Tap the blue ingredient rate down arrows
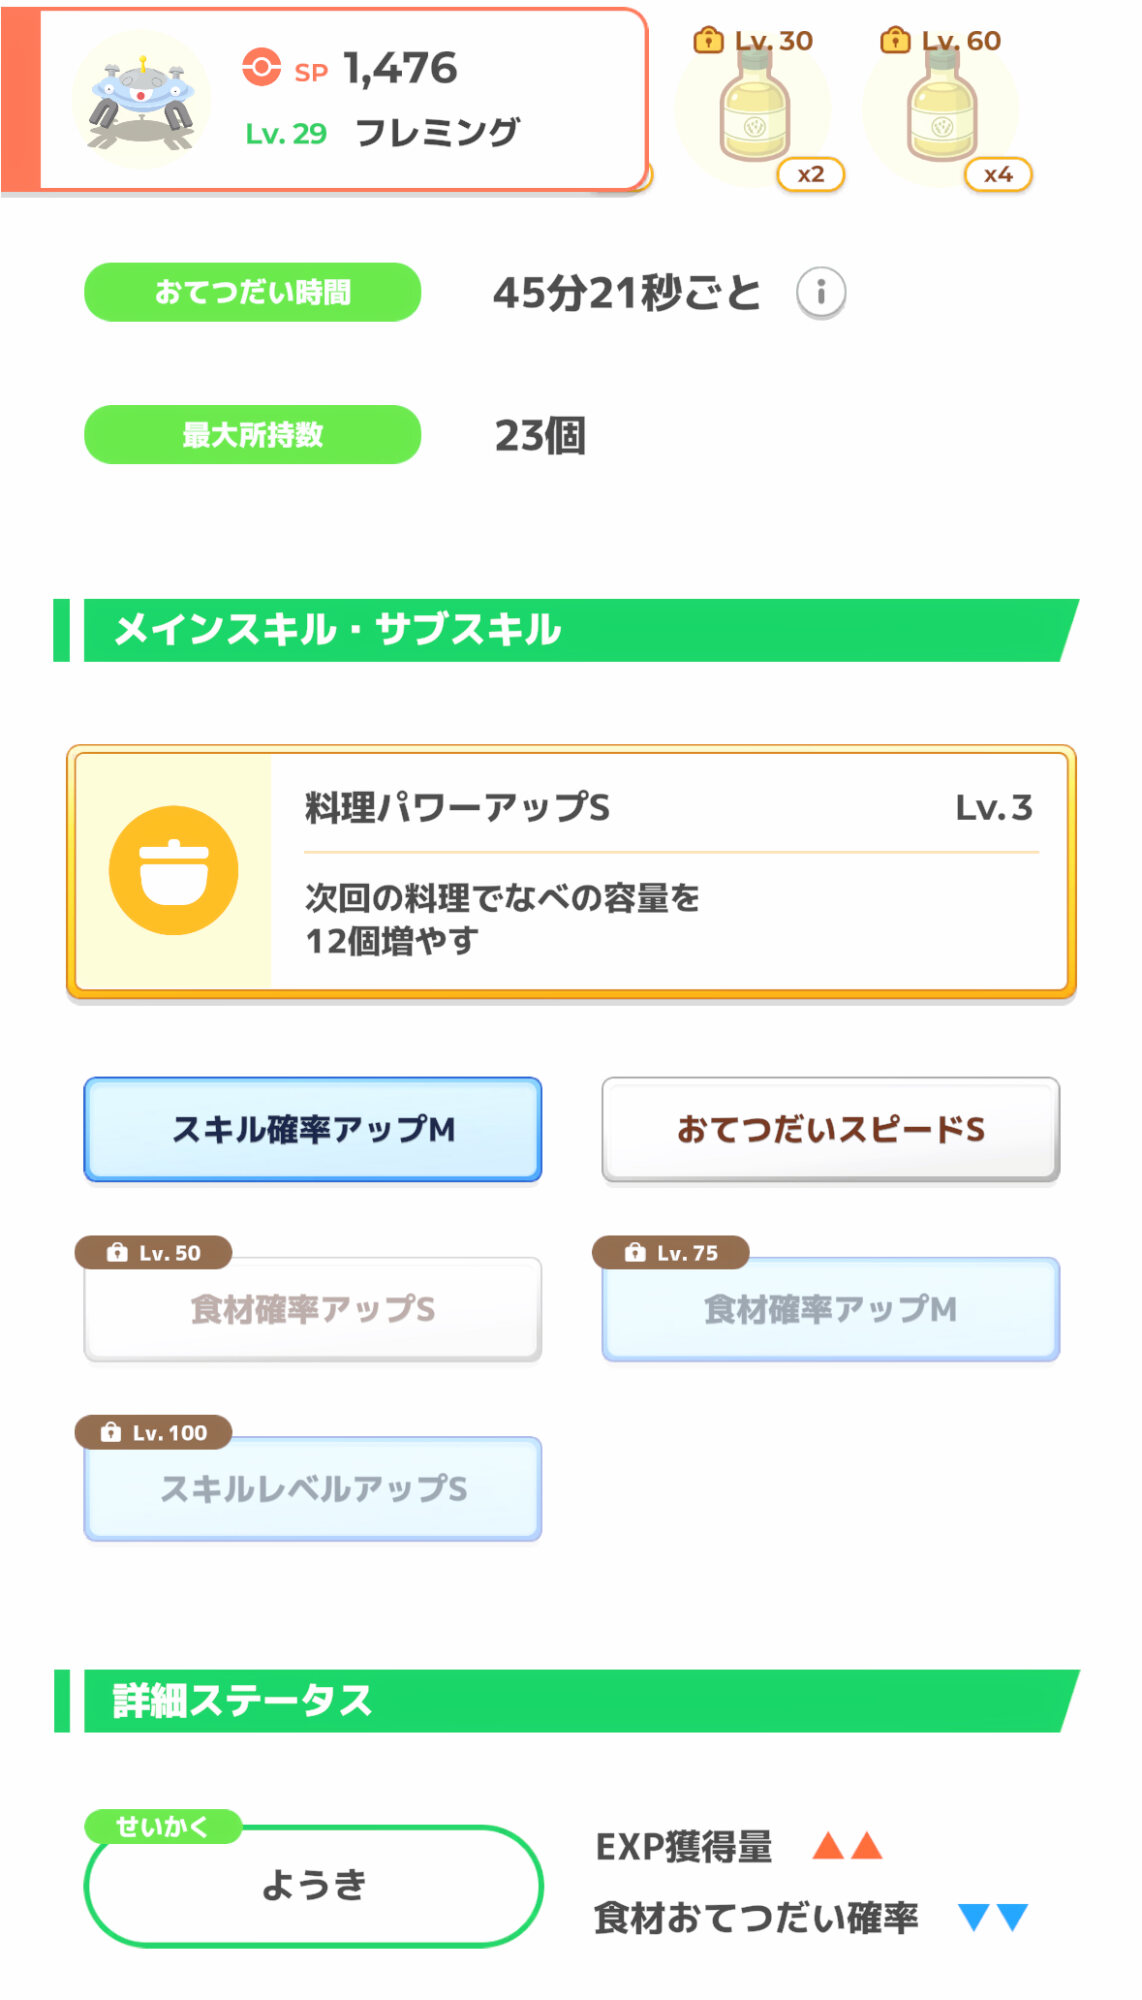 [993, 1917]
